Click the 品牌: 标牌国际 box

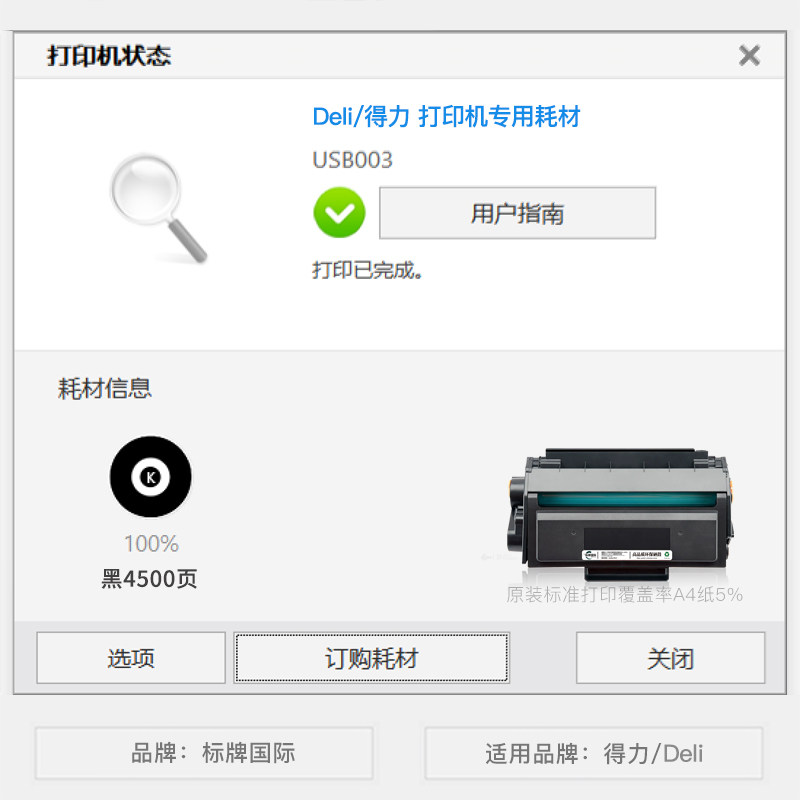(x=204, y=753)
